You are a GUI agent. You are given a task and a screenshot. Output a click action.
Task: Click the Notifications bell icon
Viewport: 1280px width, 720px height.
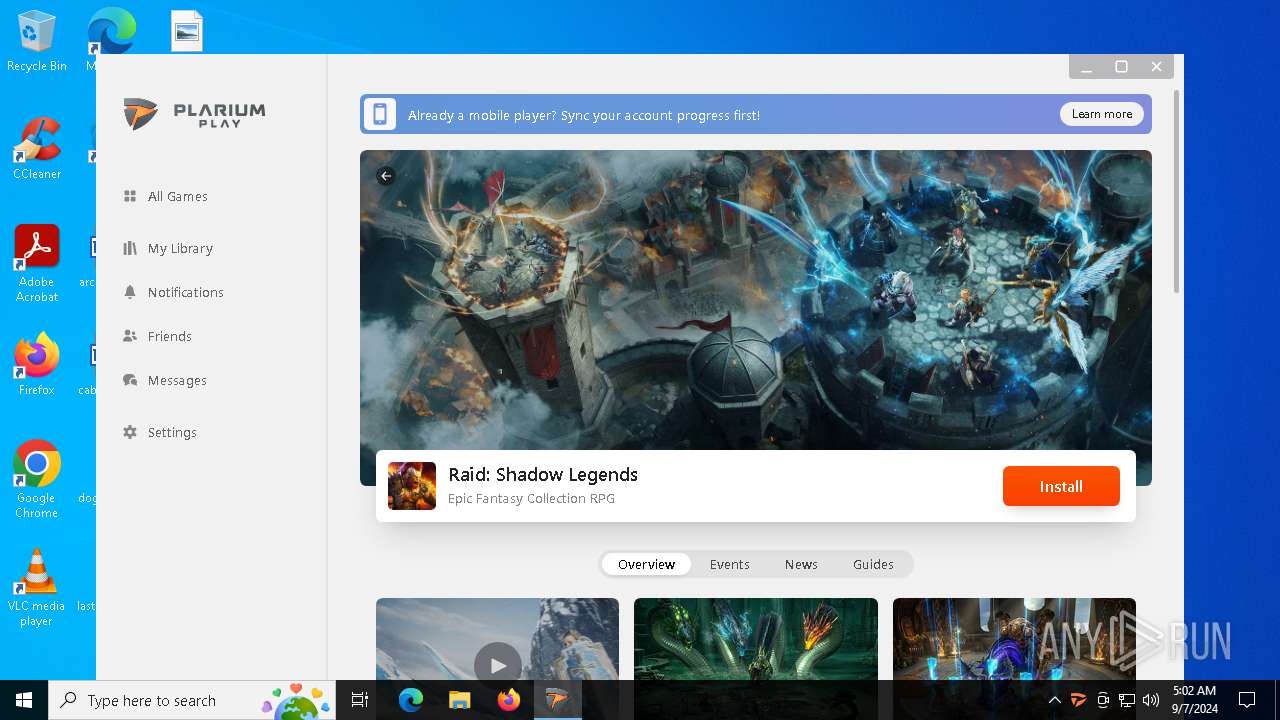coord(130,292)
